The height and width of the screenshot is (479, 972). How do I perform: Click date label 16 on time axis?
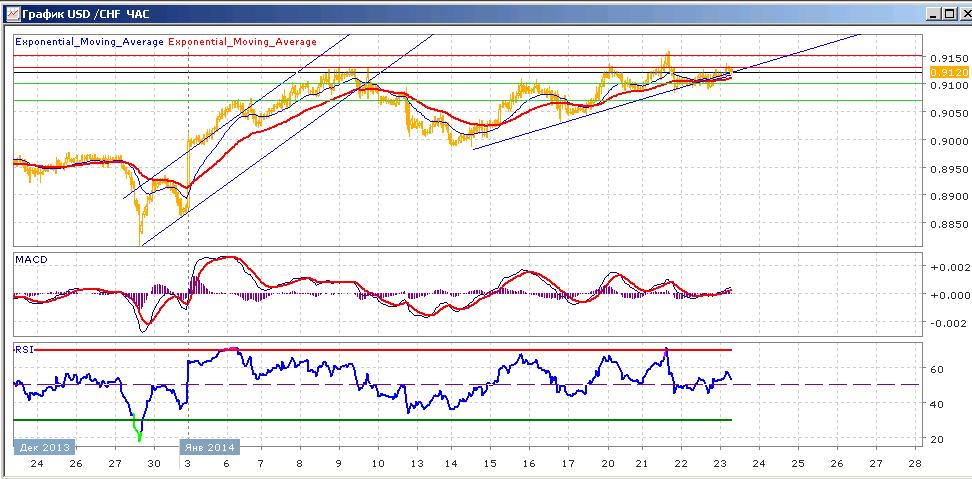(x=529, y=464)
